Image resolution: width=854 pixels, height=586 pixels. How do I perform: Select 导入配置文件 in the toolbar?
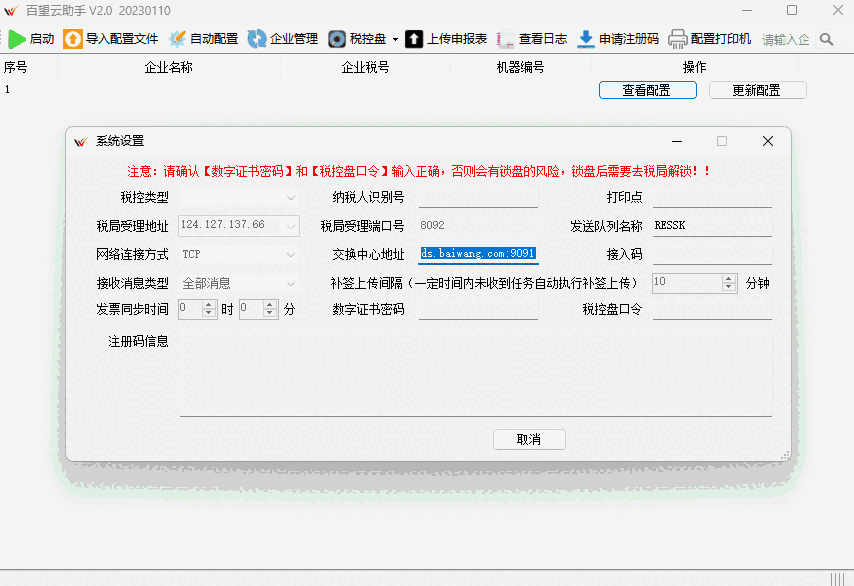122,39
